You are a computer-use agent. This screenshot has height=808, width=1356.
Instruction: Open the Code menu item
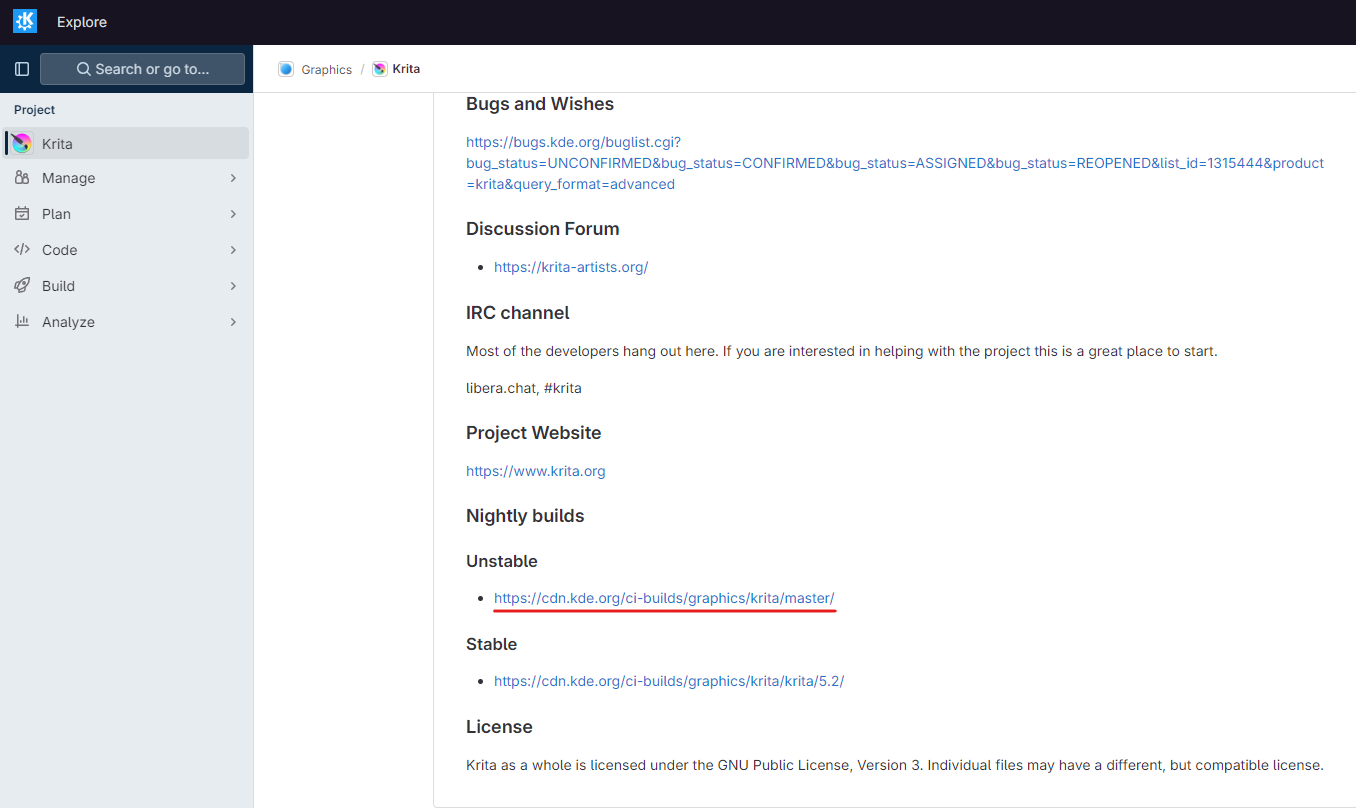coord(127,250)
